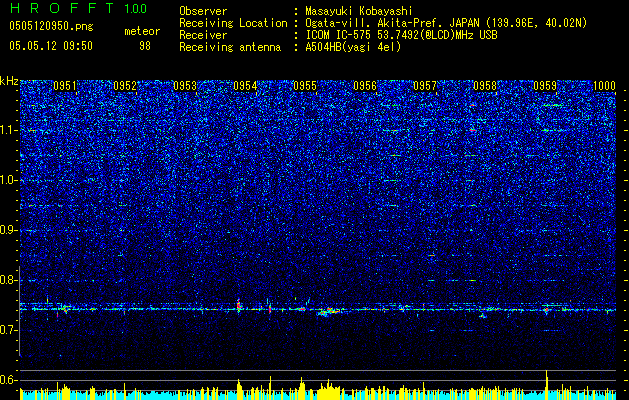The image size is (629, 400).
Task: Select the file name 0505120950.png
Action: (51, 27)
